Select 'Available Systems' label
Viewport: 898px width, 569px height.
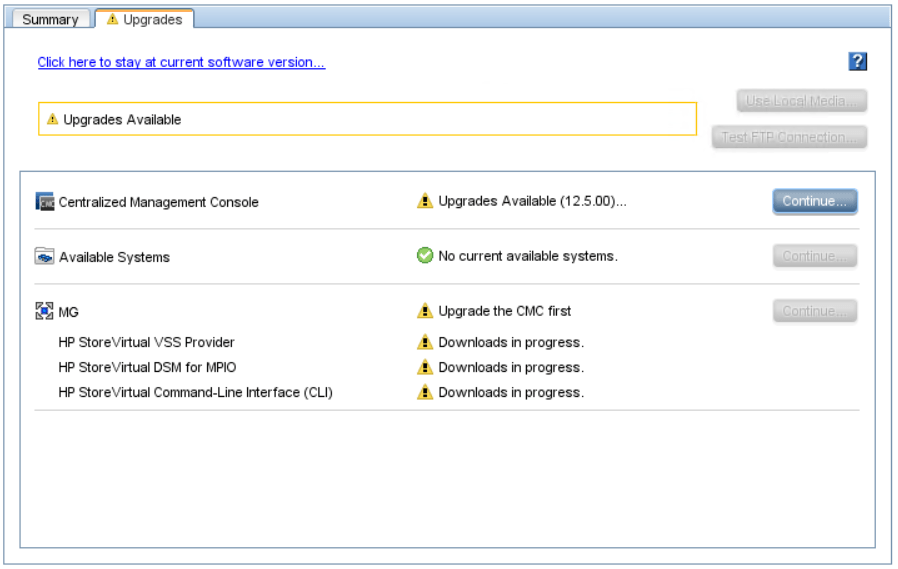[x=115, y=257]
